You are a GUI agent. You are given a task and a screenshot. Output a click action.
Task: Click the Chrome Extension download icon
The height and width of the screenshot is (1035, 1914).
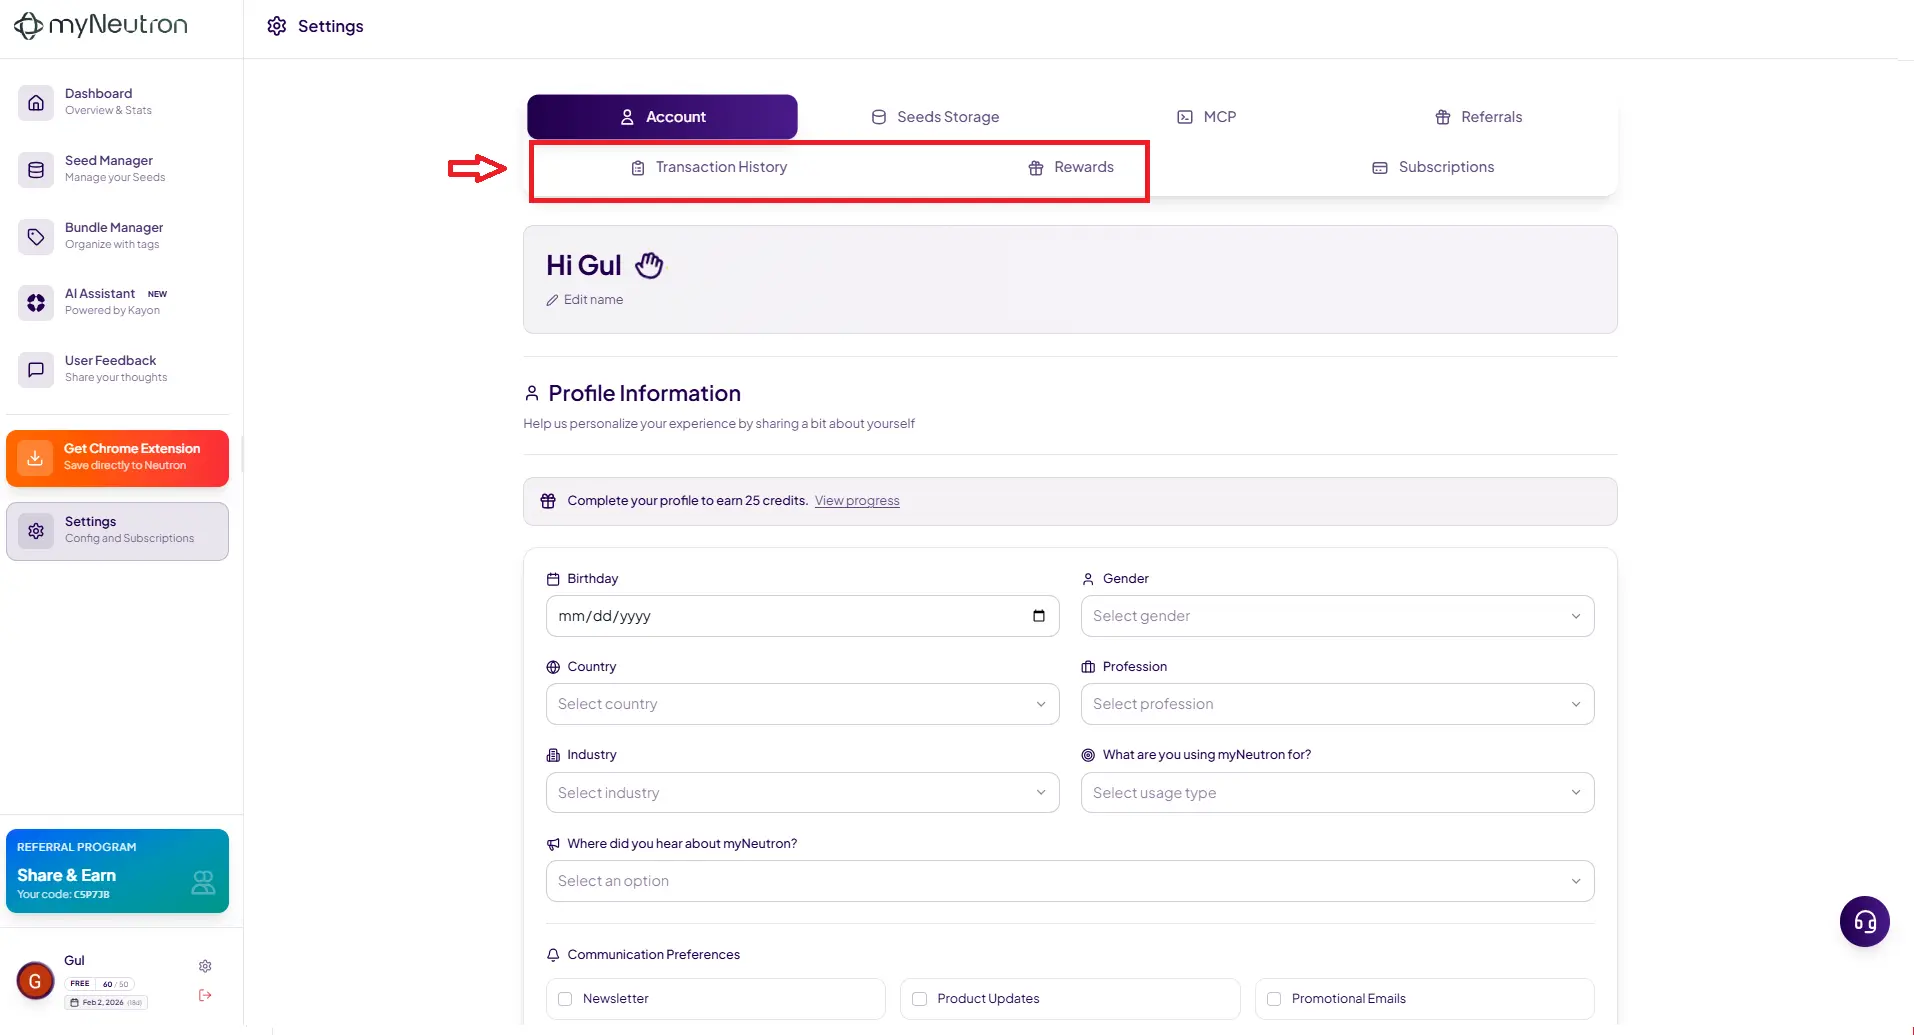[x=35, y=457]
